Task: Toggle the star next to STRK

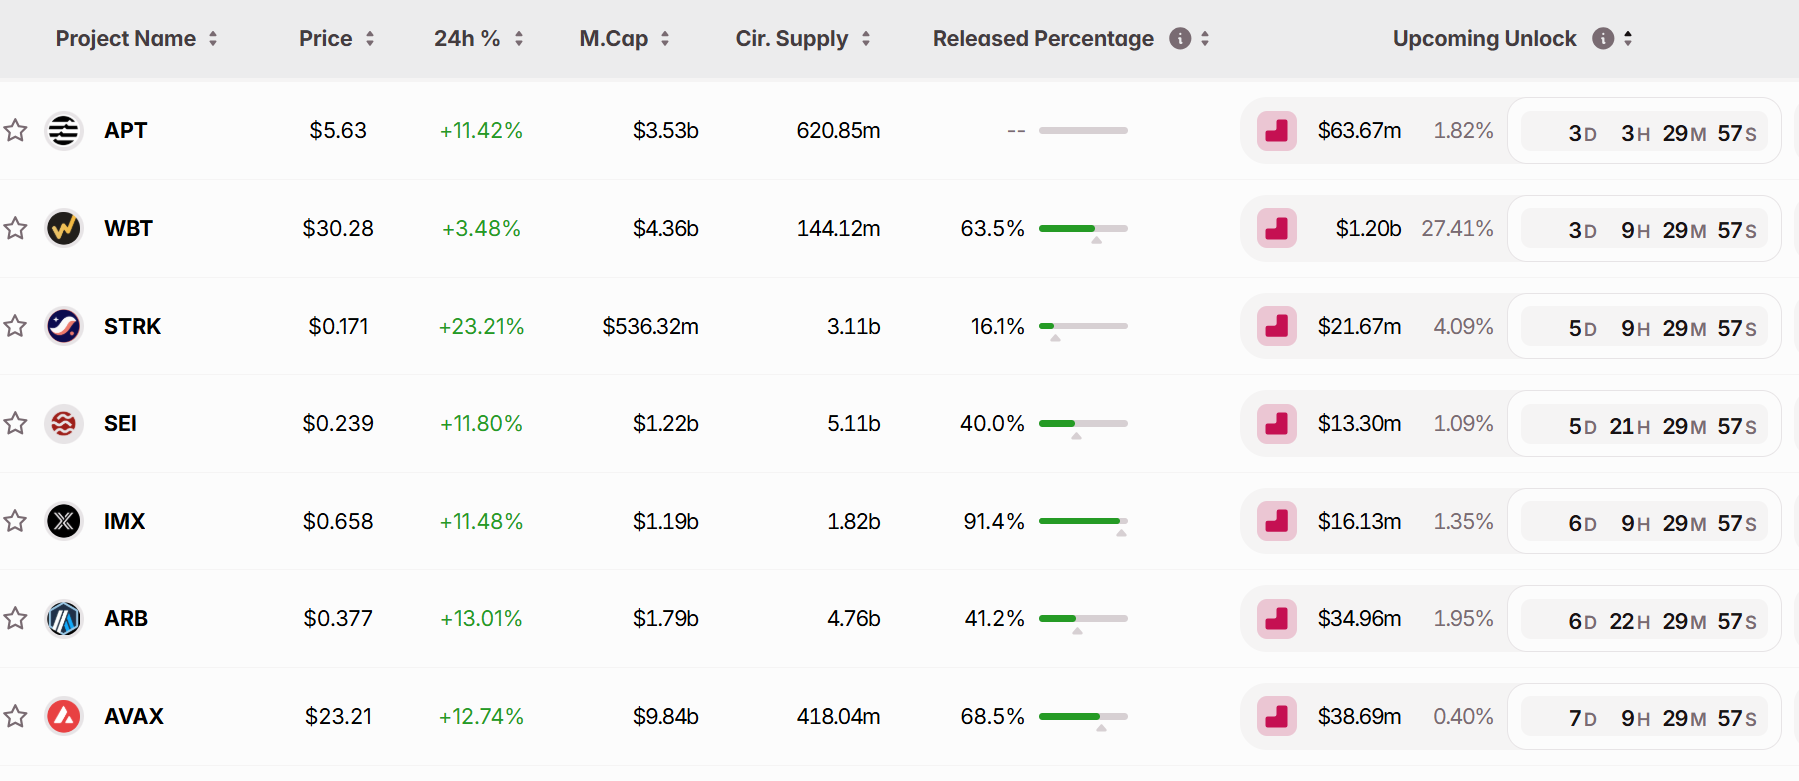Action: pos(15,326)
